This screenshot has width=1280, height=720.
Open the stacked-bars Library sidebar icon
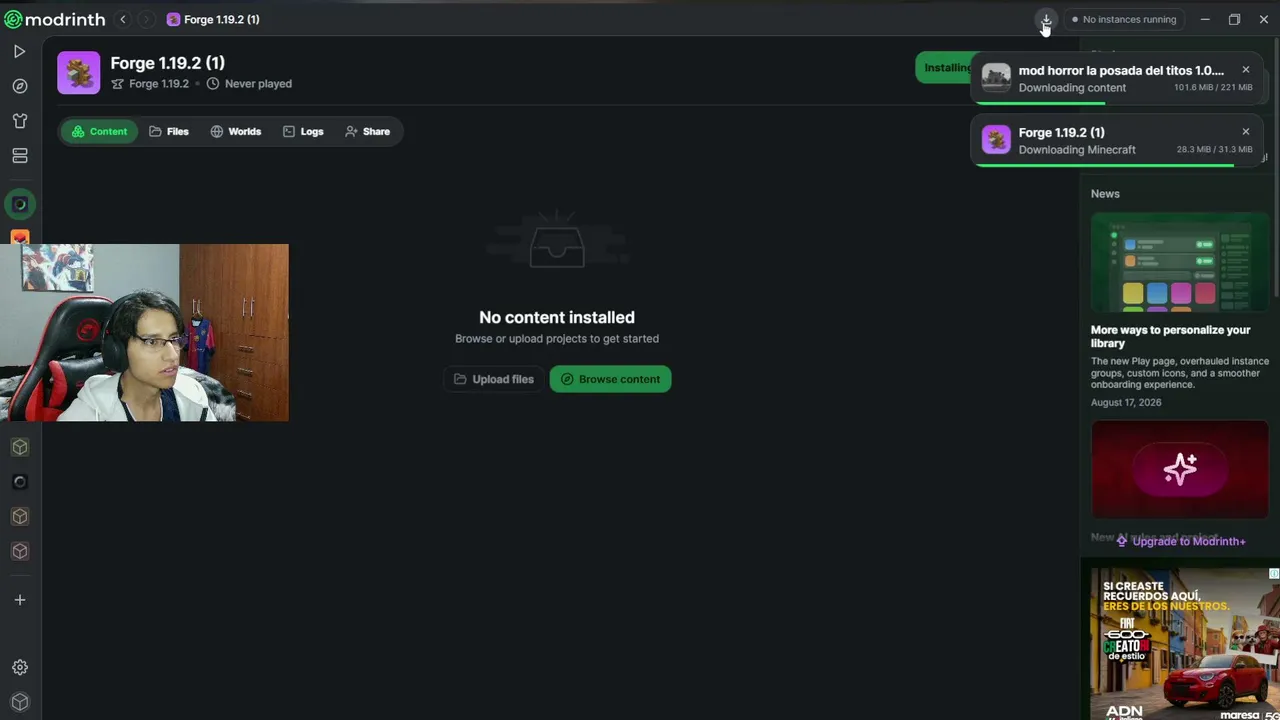[x=19, y=156]
